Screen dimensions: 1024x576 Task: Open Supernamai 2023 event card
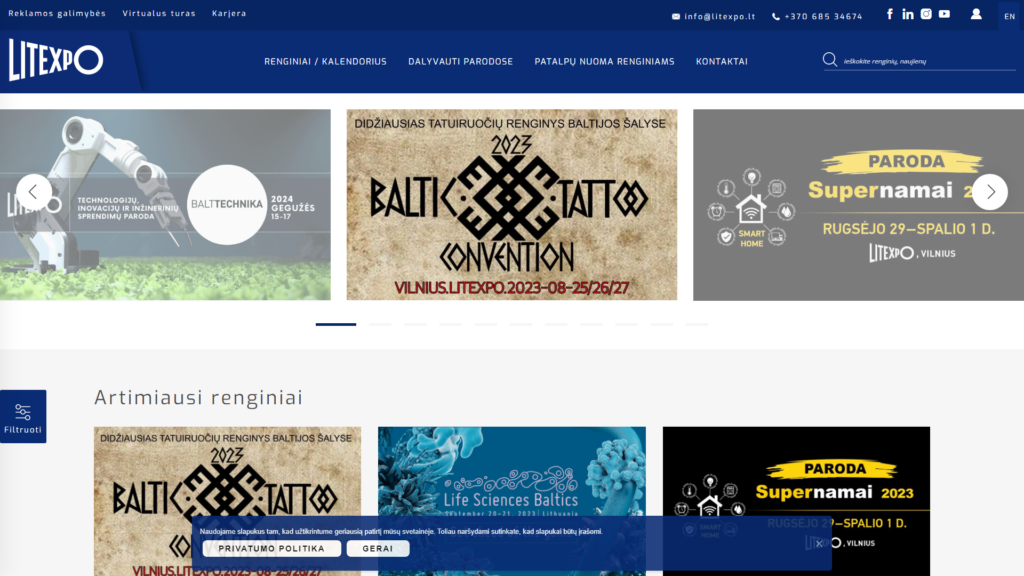click(796, 502)
